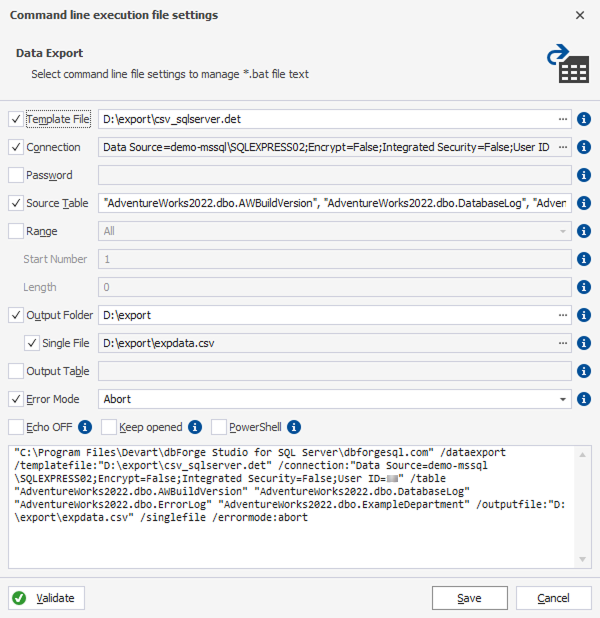Browse Output Folder with ellipsis button
Screen dimensions: 600x618
[x=563, y=315]
